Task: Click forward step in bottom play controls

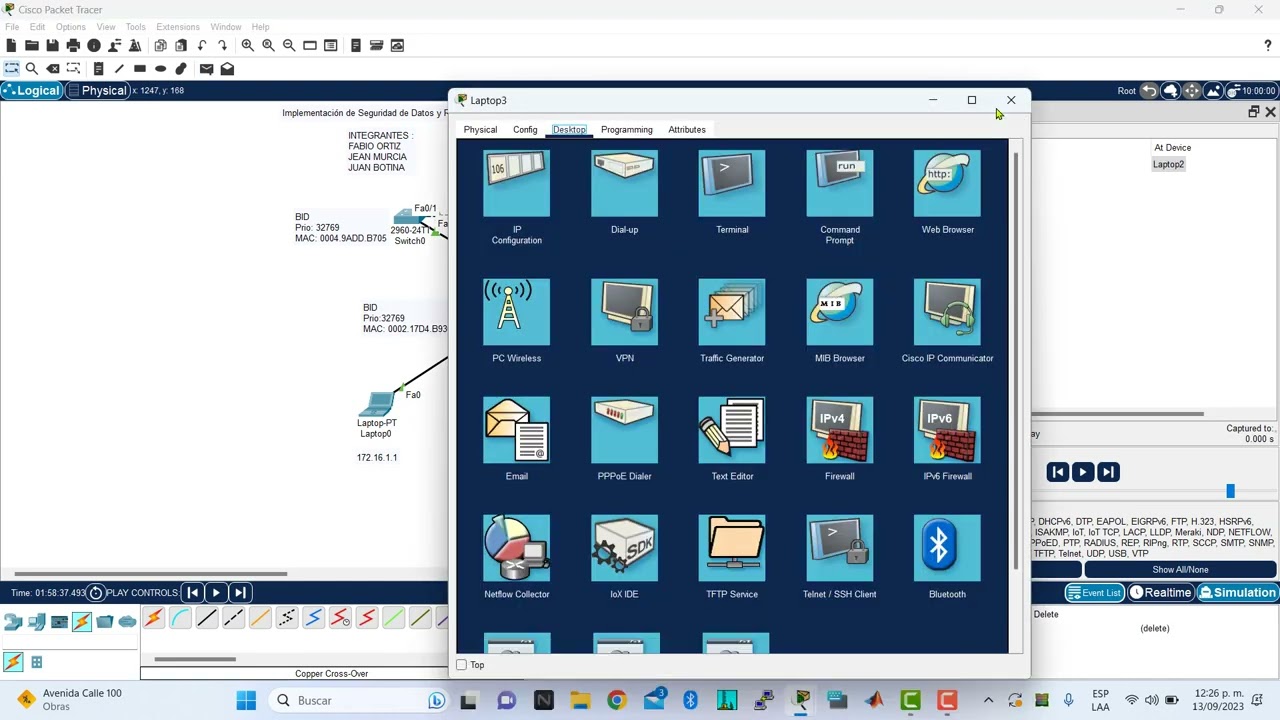Action: pos(239,593)
